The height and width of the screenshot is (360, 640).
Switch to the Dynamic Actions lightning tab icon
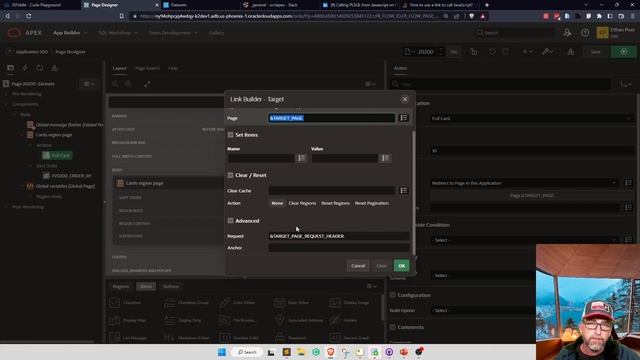25,68
